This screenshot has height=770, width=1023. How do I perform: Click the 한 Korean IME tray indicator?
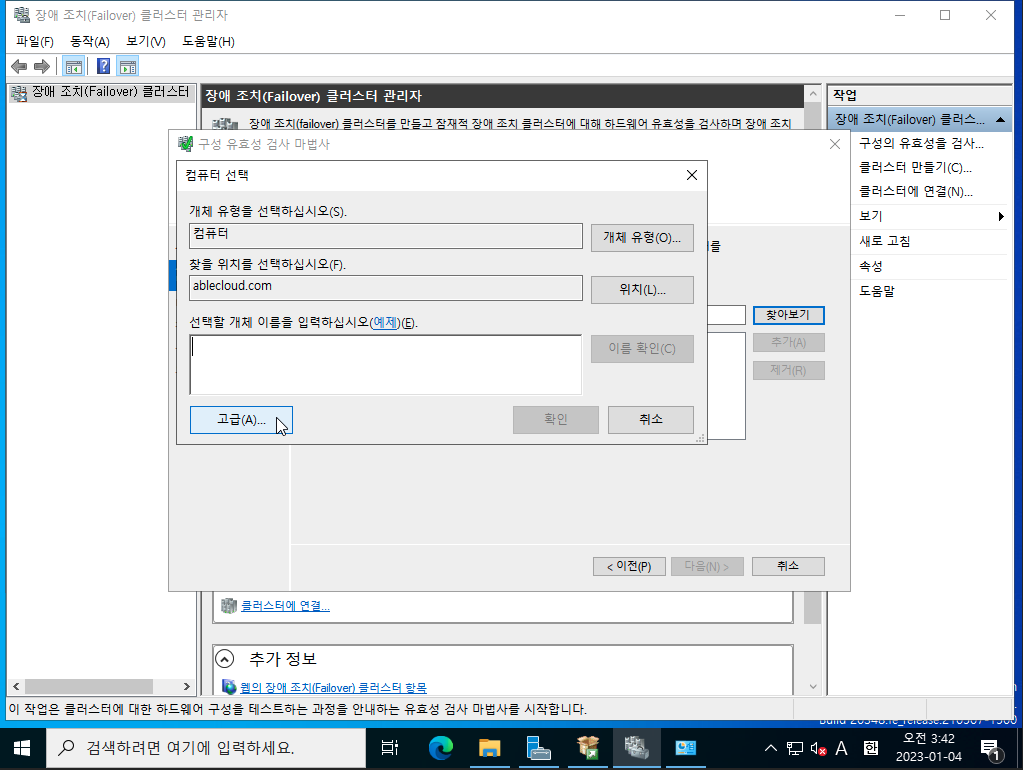coord(871,748)
